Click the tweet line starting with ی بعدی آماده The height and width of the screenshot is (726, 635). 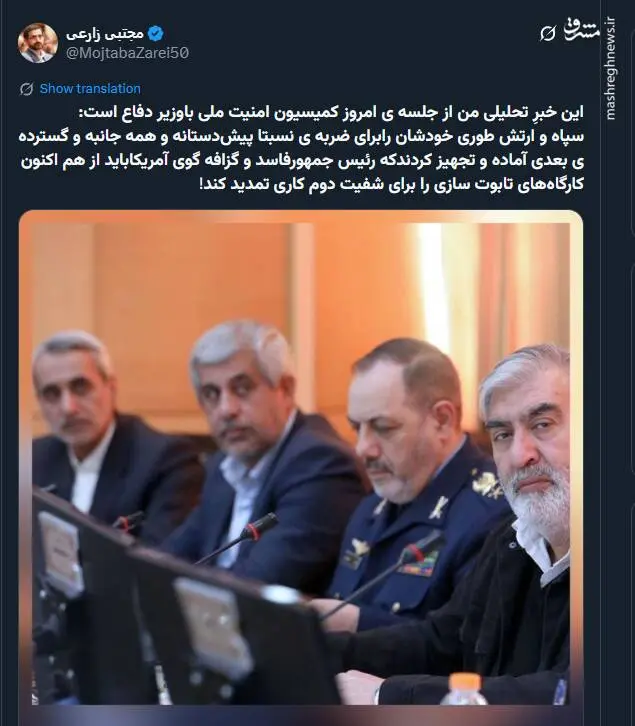pos(302,161)
